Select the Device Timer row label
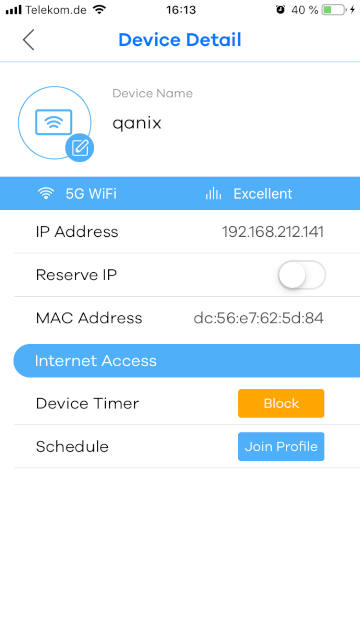Screen dimensions: 360x640 point(87,404)
